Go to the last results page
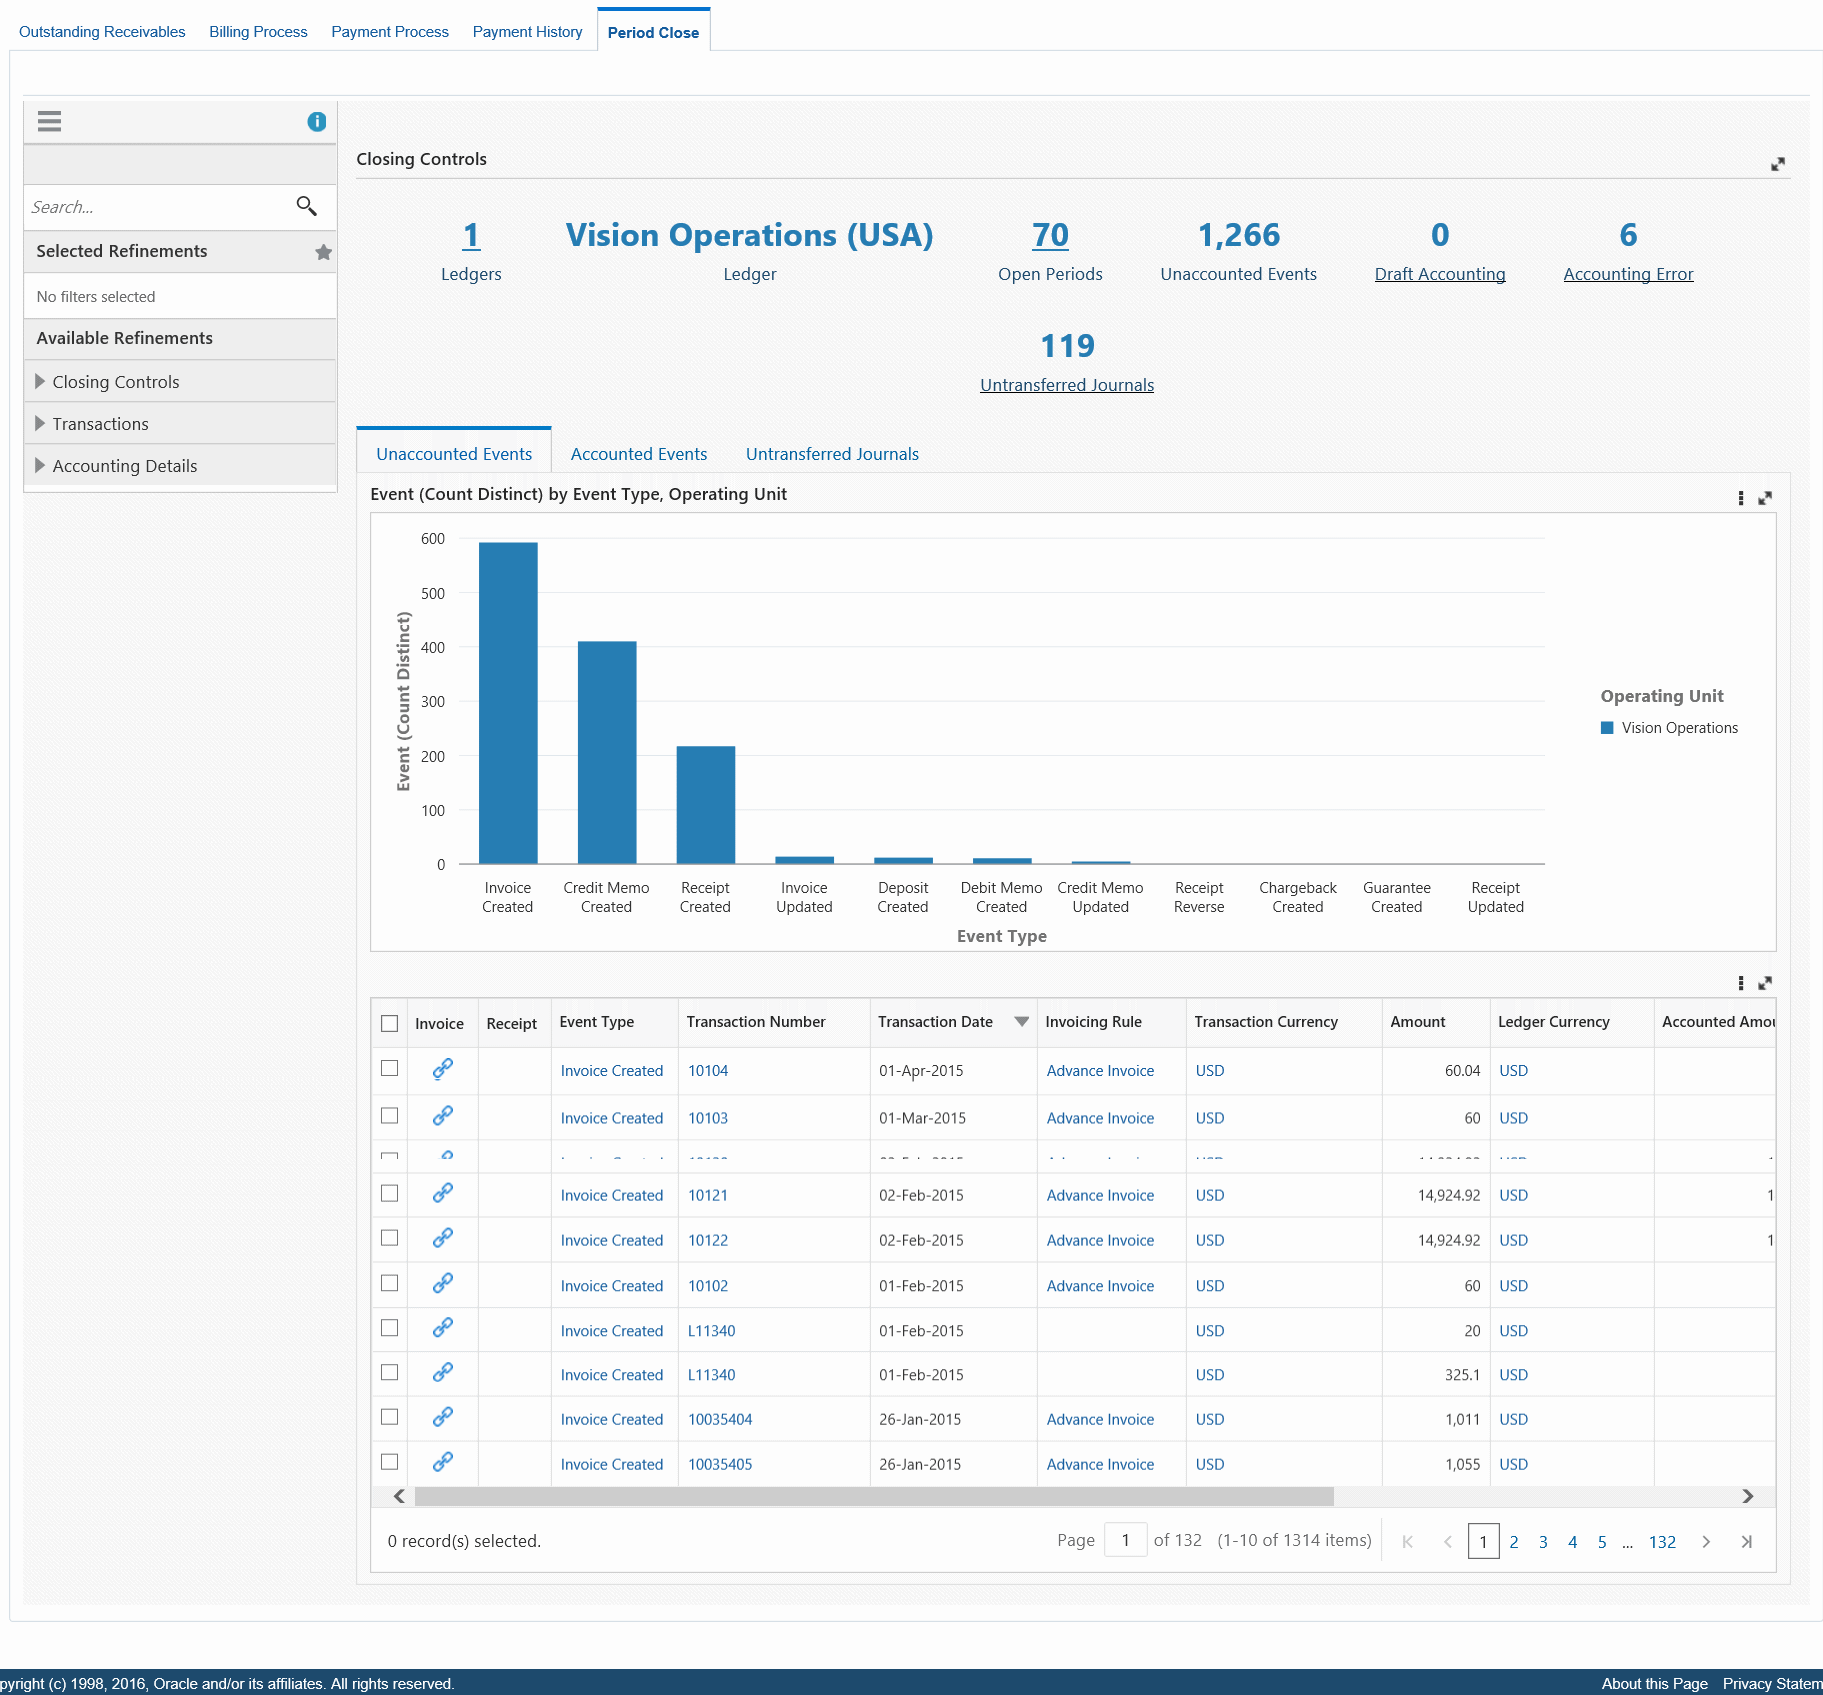This screenshot has width=1823, height=1695. (1746, 1542)
